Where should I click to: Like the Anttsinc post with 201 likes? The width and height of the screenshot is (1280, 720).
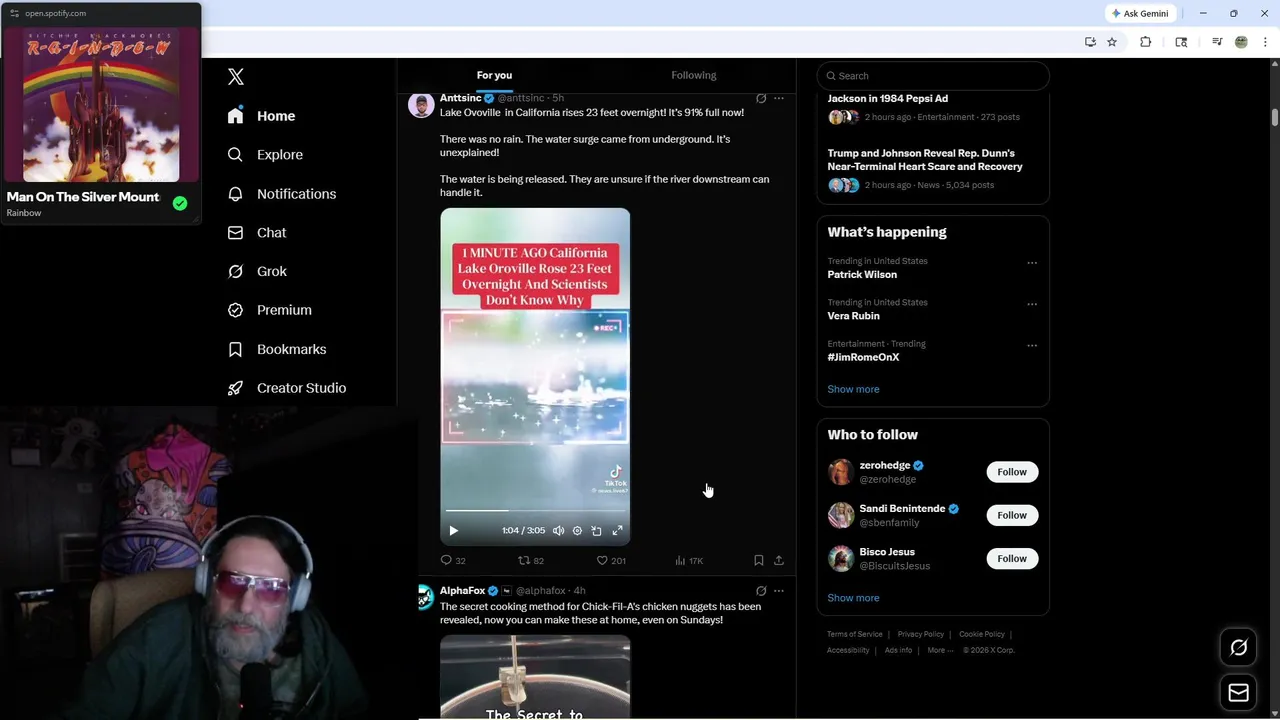tap(610, 561)
